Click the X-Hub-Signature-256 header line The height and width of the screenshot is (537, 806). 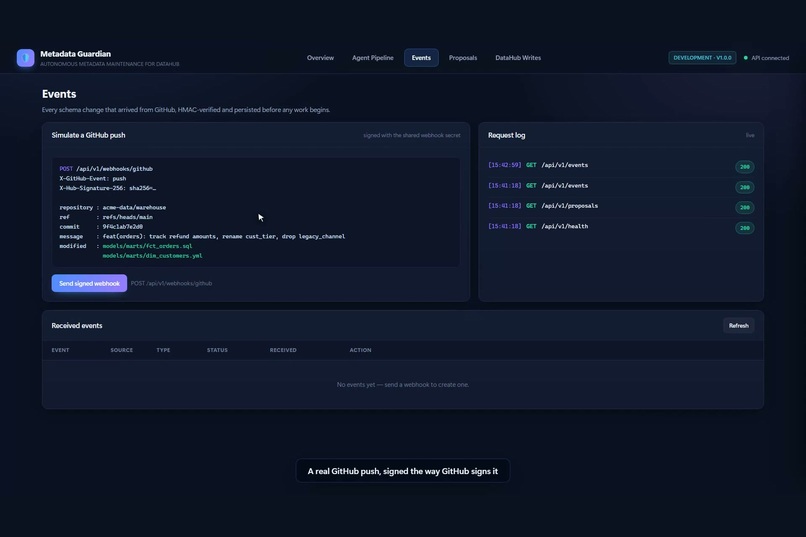[x=107, y=188]
